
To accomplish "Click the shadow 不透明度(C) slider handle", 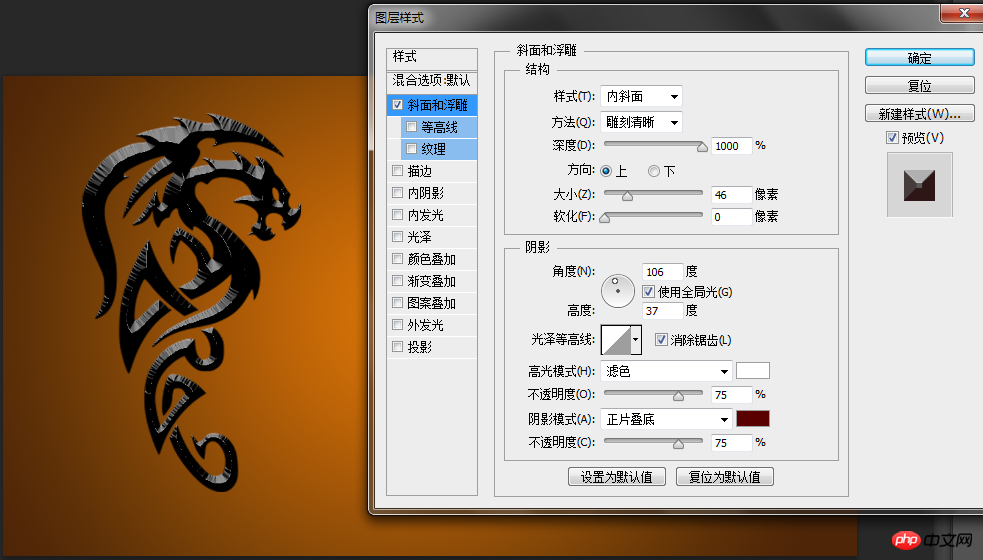I will point(678,443).
